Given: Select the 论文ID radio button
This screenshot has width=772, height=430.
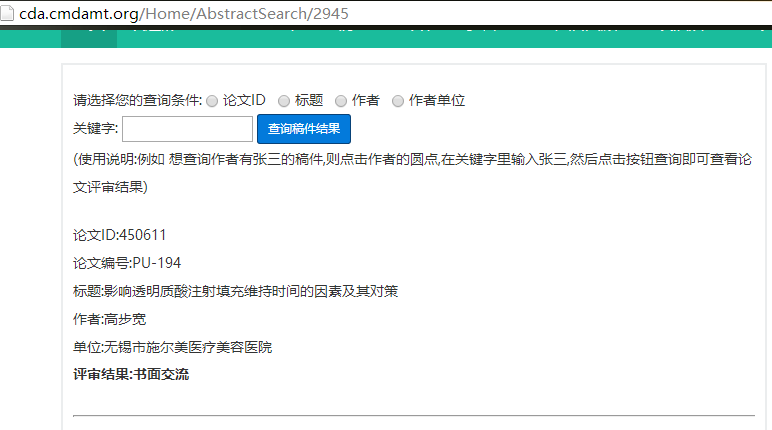Looking at the screenshot, I should 212,101.
